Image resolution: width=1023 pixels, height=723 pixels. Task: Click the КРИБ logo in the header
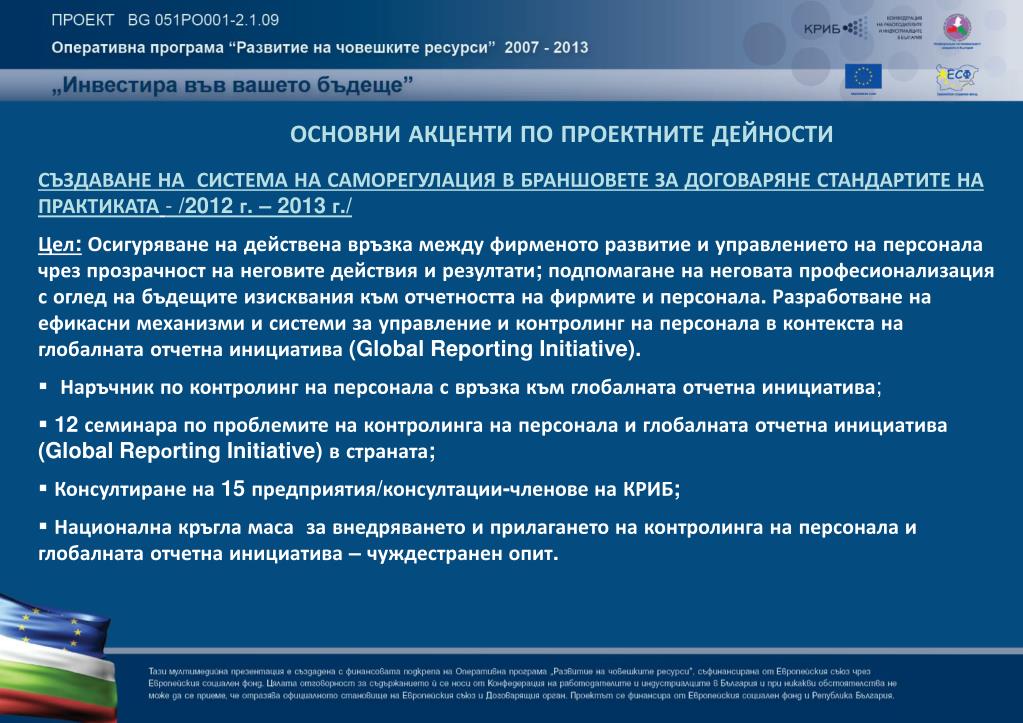pos(835,28)
